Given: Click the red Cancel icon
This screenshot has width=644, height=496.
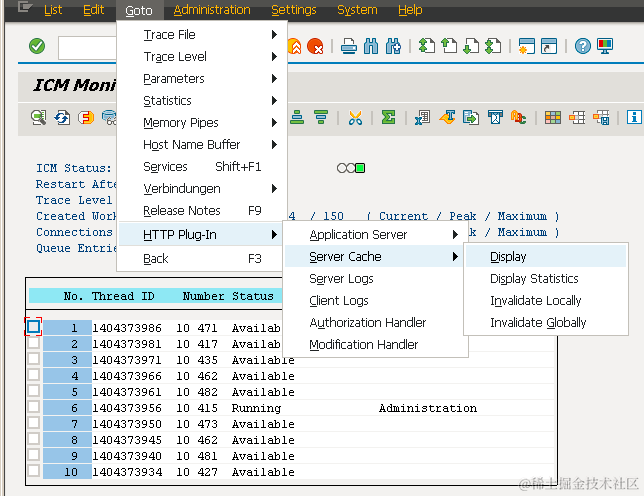Looking at the screenshot, I should (315, 46).
